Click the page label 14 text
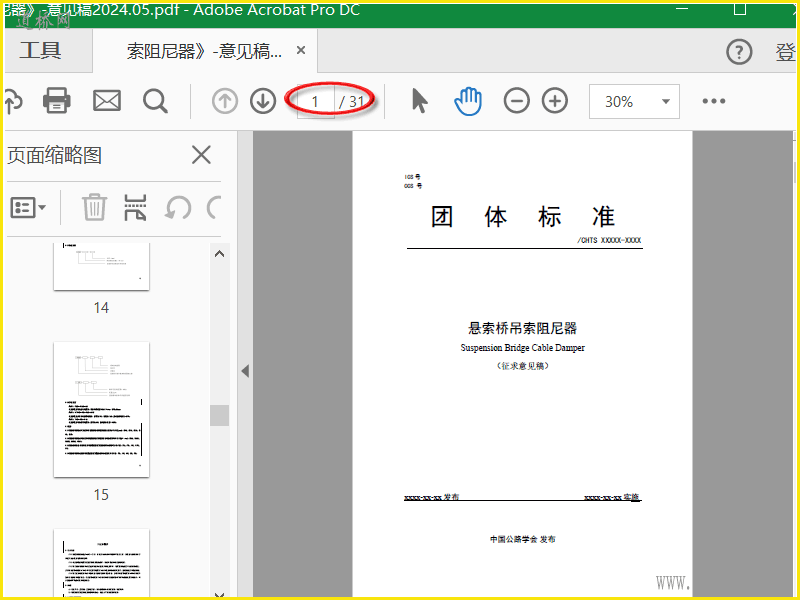 (101, 308)
